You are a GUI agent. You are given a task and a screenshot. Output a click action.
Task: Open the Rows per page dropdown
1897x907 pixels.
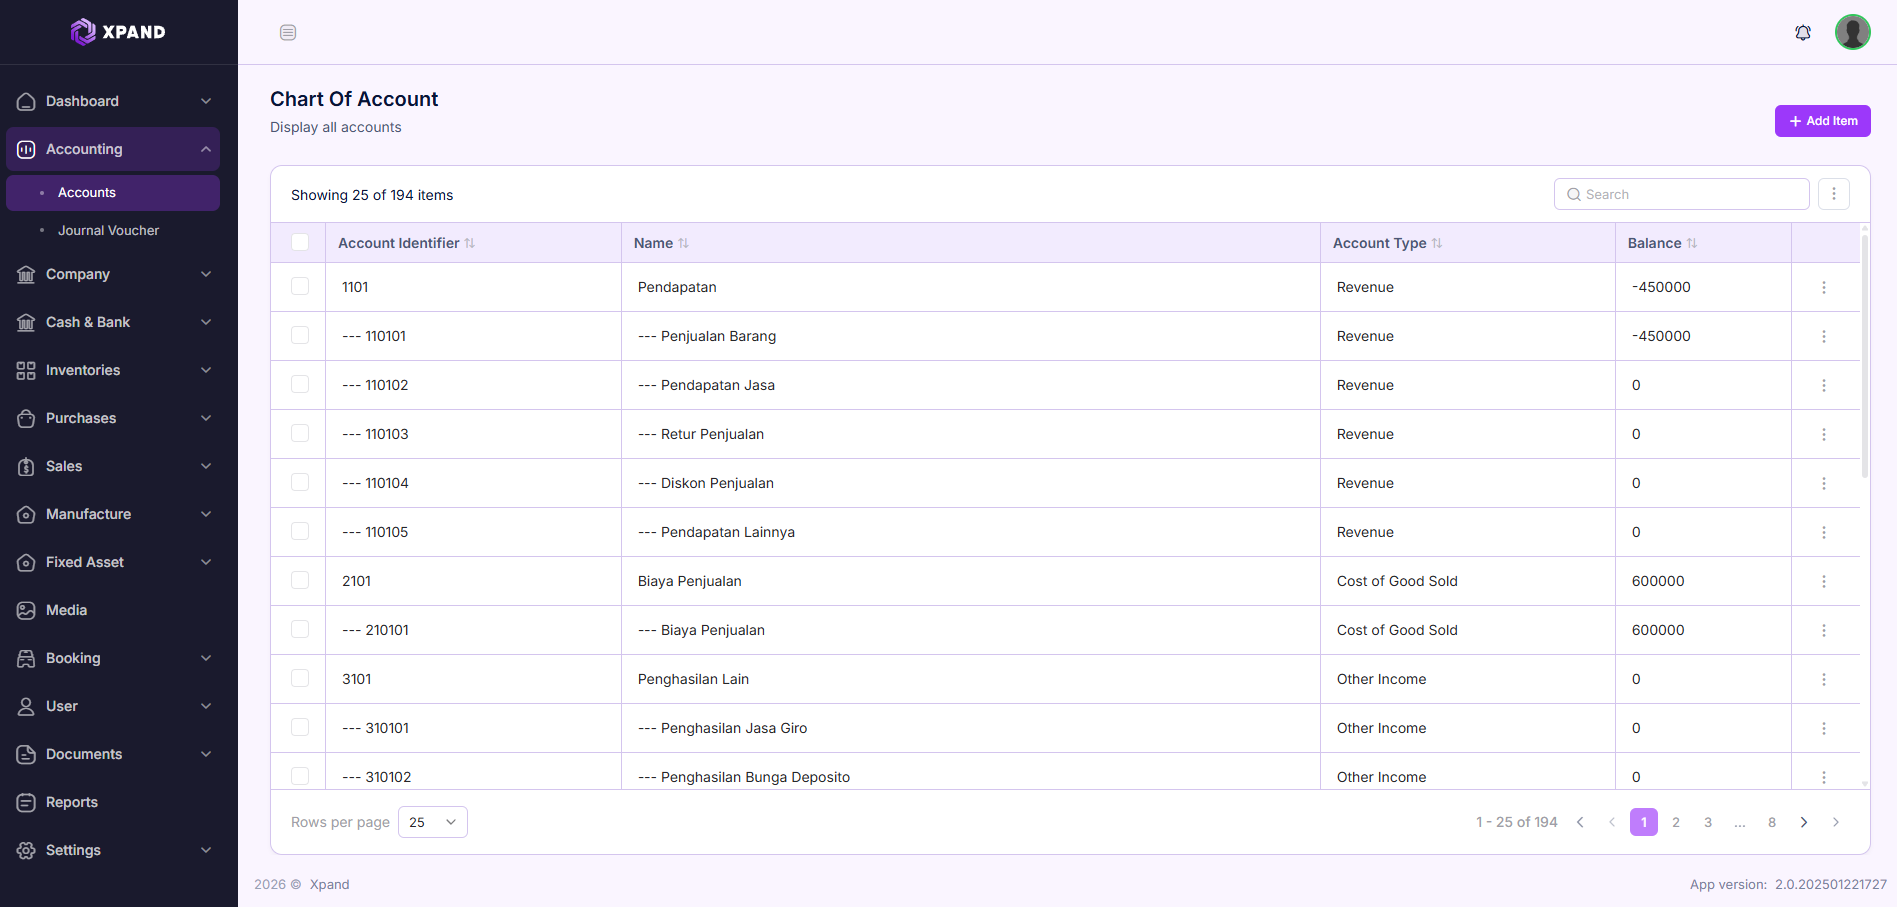pos(433,822)
